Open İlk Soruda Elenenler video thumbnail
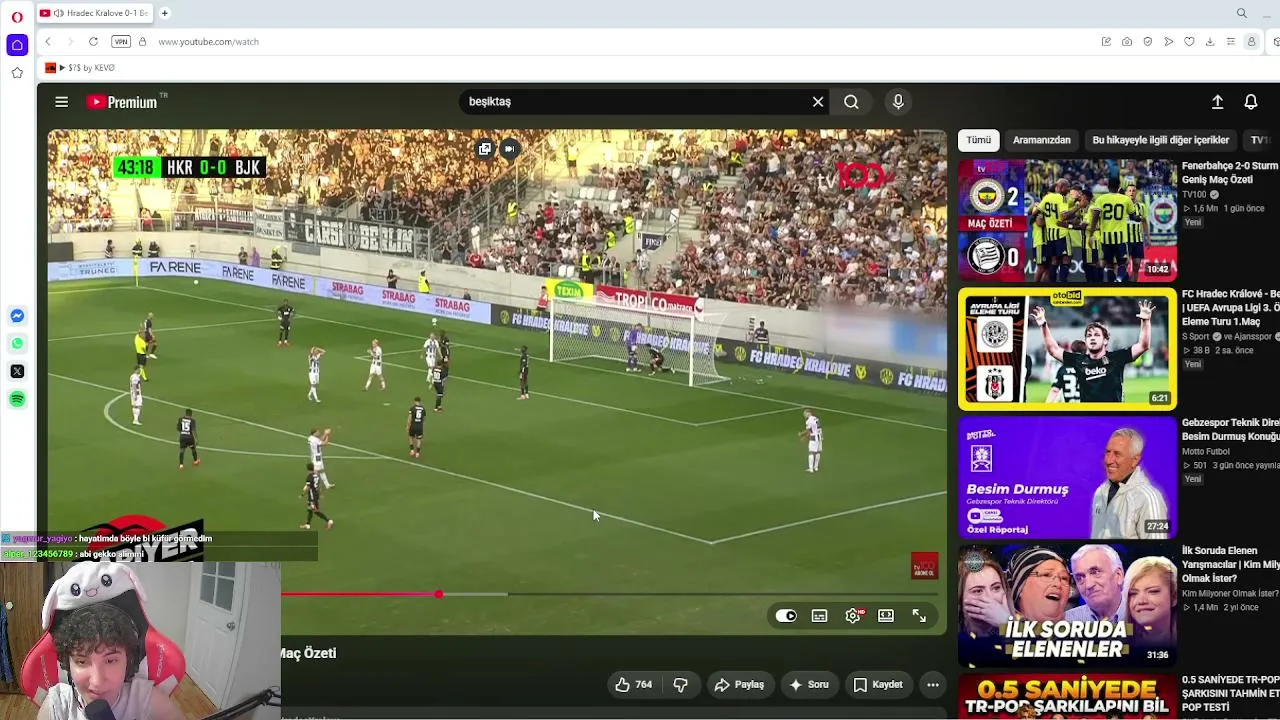 (1067, 606)
